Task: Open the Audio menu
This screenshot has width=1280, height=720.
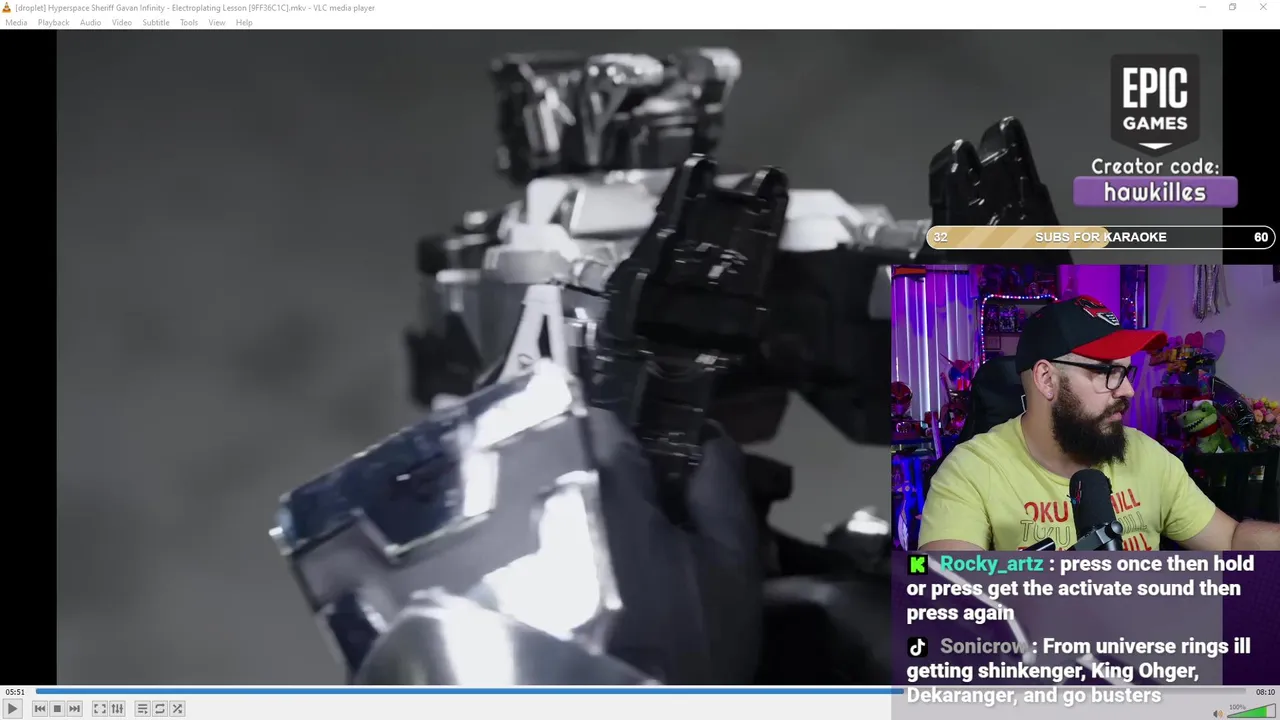Action: (90, 22)
